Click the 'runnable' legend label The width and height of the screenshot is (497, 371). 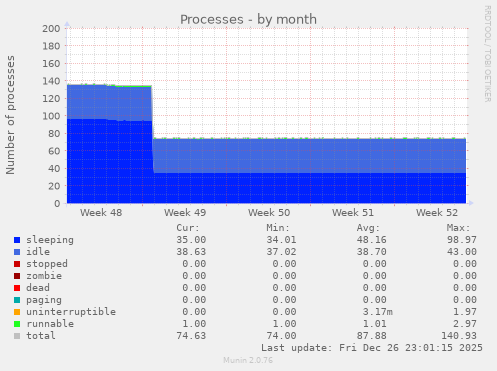[50, 324]
